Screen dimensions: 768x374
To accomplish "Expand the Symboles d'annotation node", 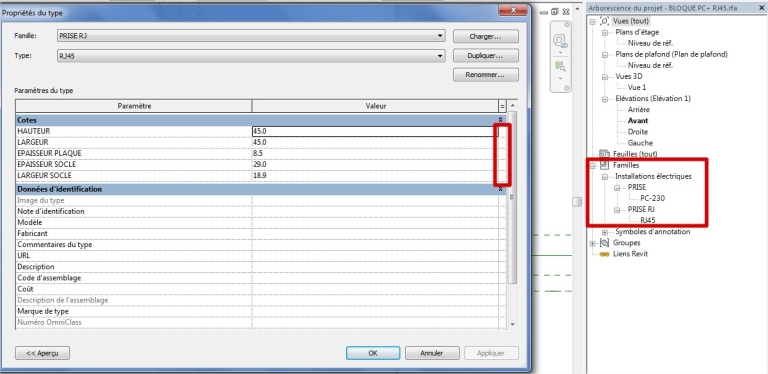I will (605, 232).
